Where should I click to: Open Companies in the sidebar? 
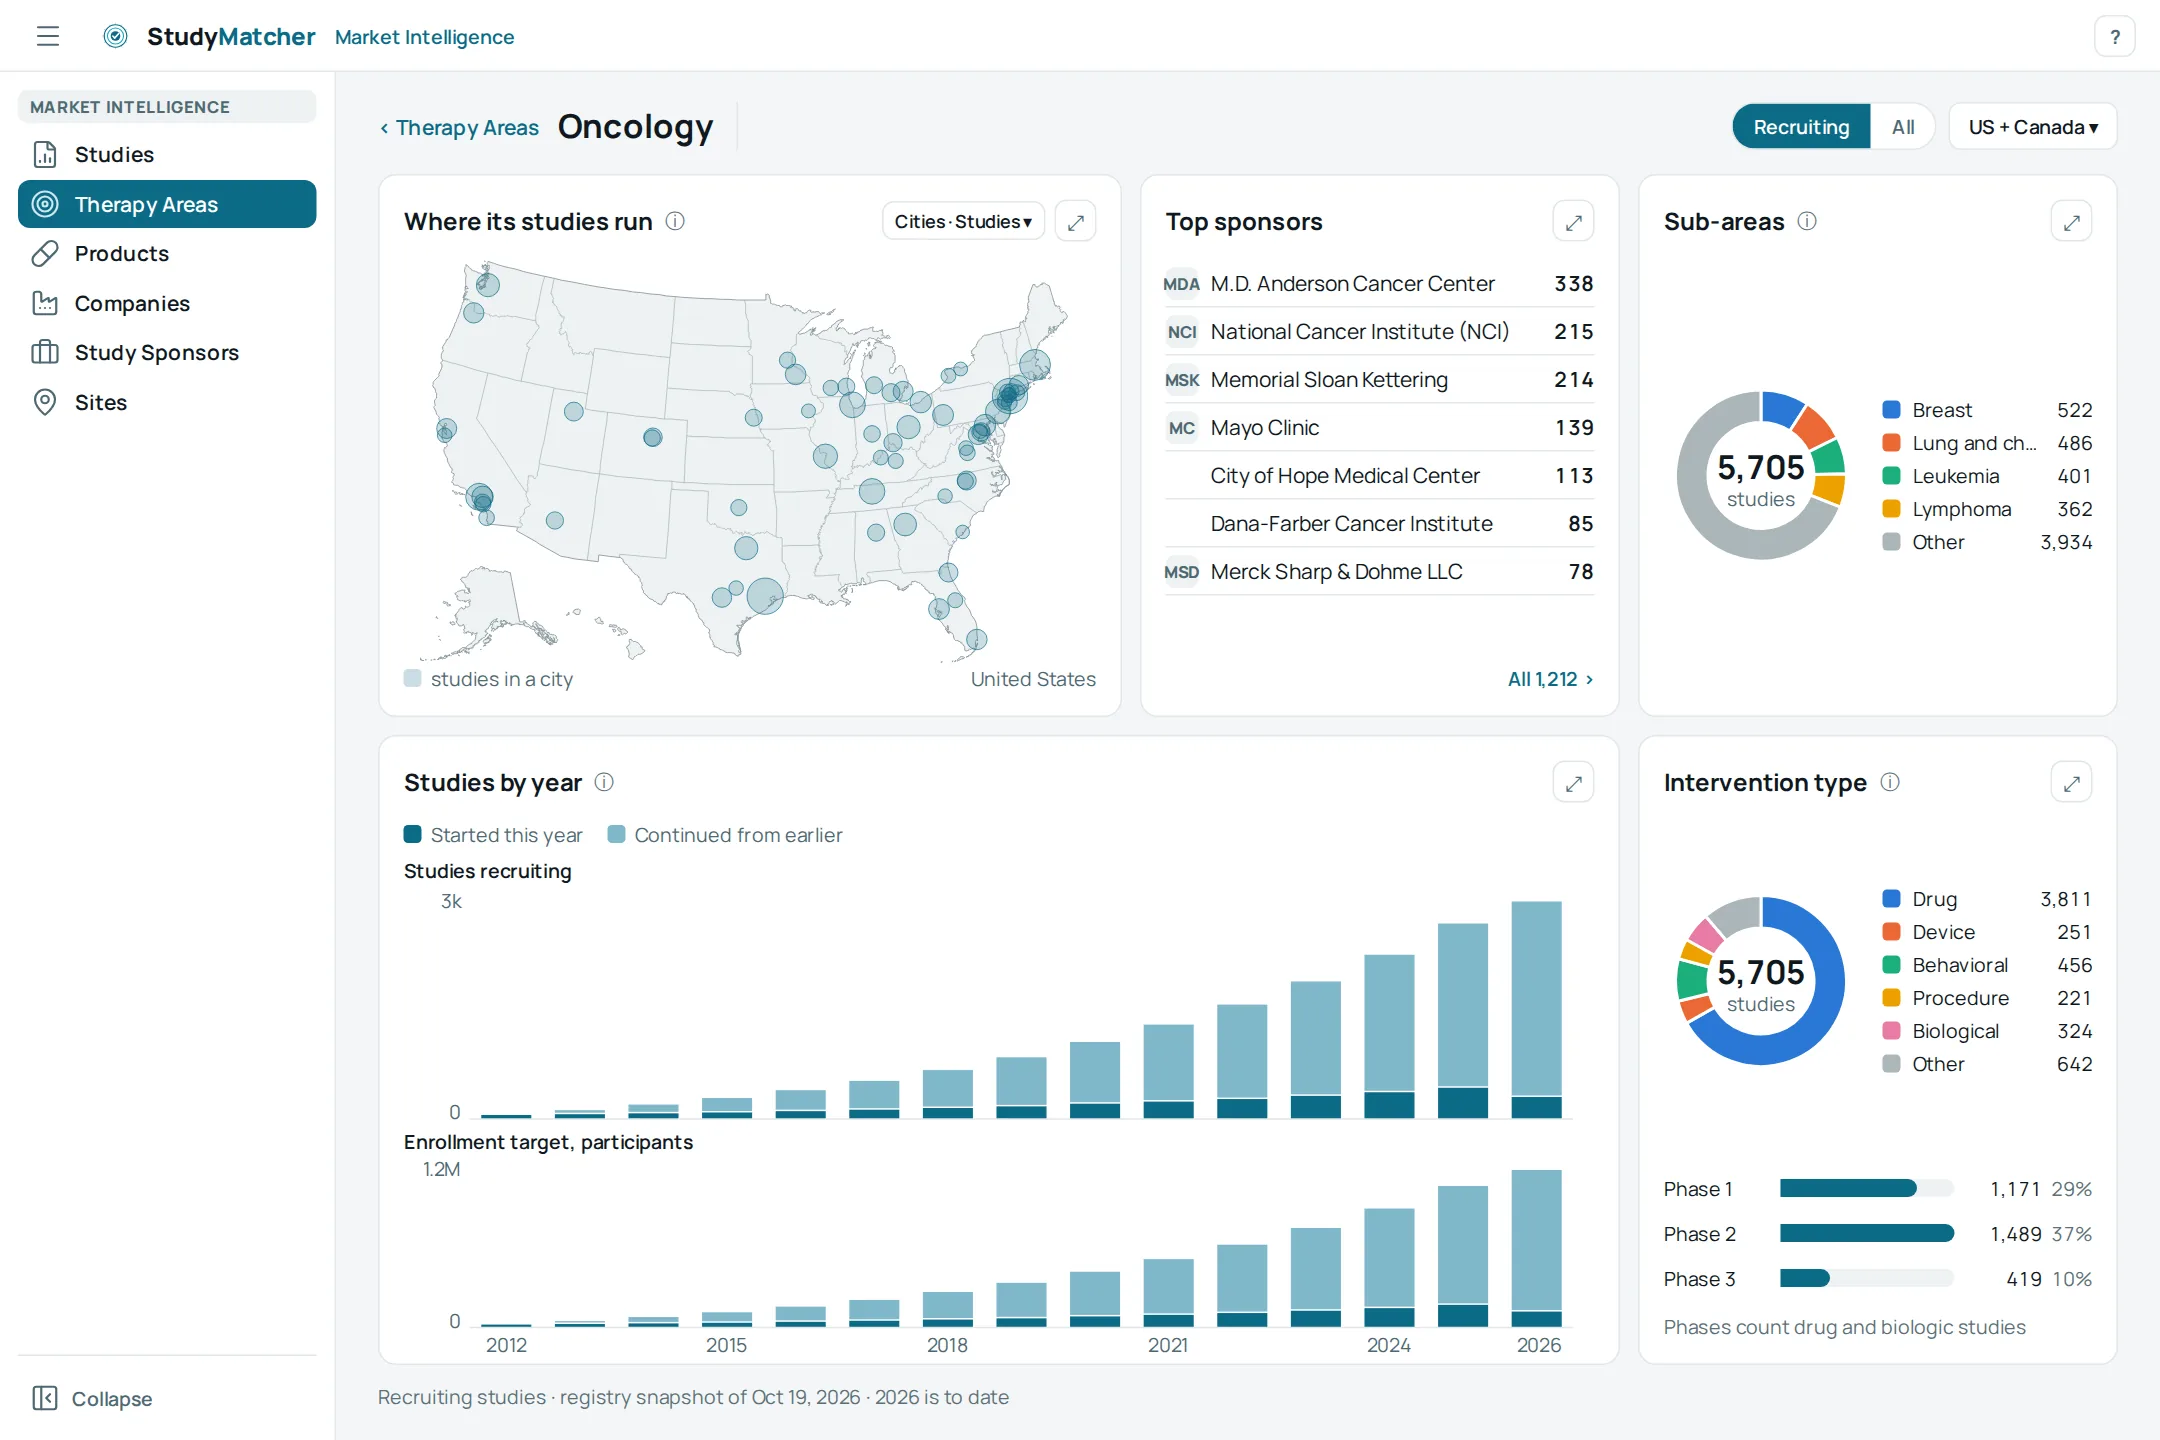167,303
